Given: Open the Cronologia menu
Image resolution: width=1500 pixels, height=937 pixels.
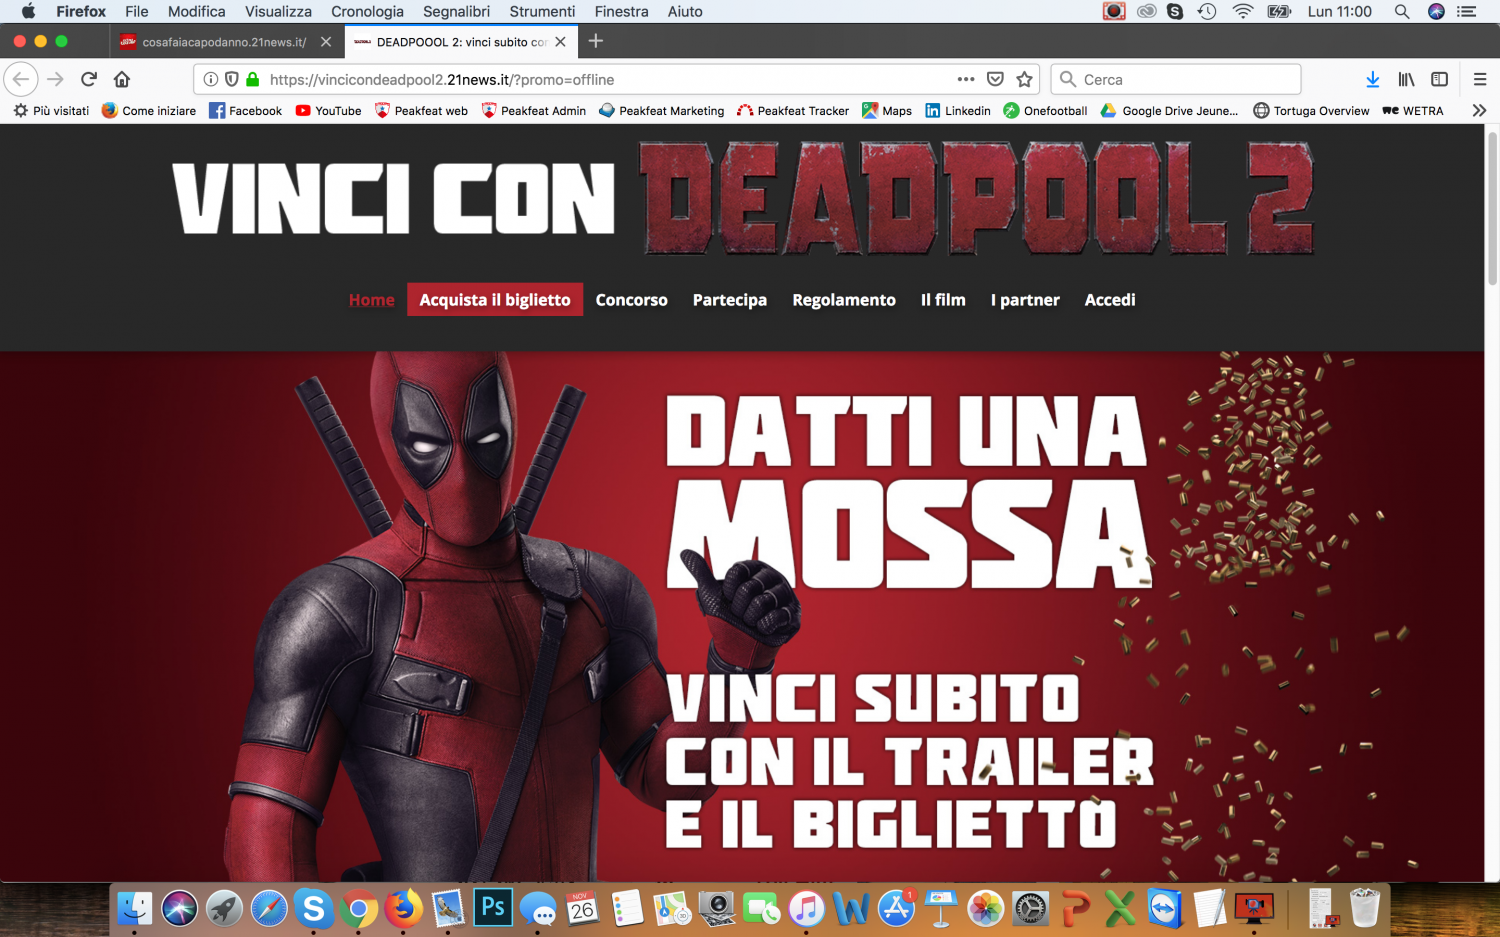Looking at the screenshot, I should [367, 11].
